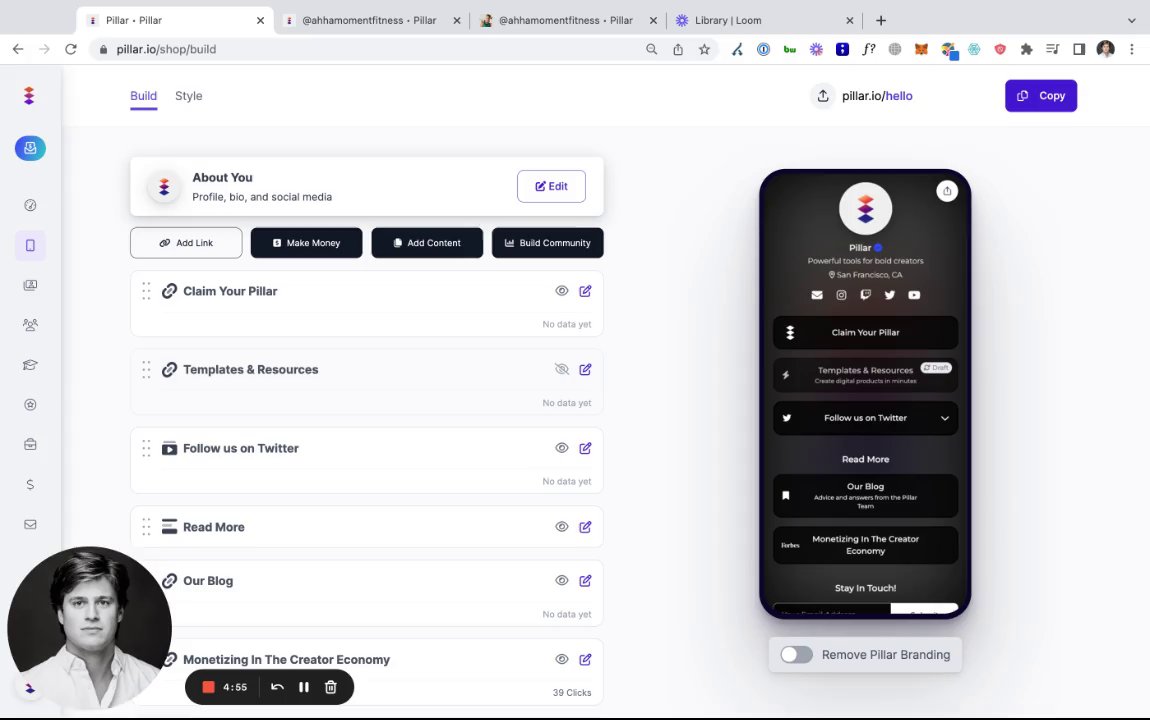1150x720 pixels.
Task: Click the Instagram icon in phone preview
Action: coord(841,295)
